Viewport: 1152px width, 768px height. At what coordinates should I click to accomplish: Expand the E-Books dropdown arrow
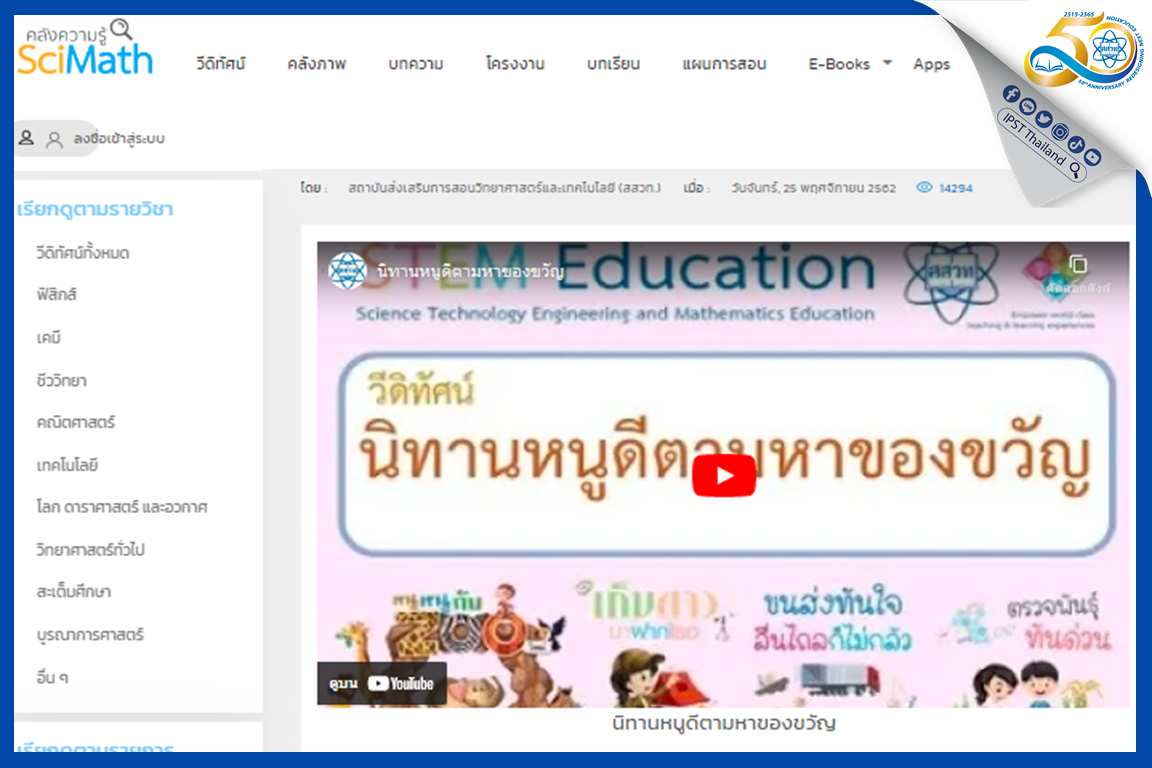[x=888, y=63]
